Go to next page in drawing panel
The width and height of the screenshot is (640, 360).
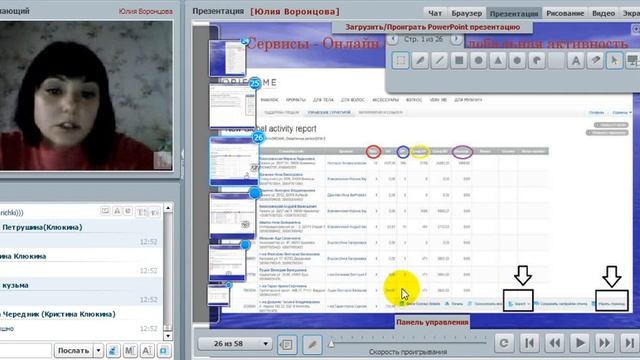click(456, 39)
